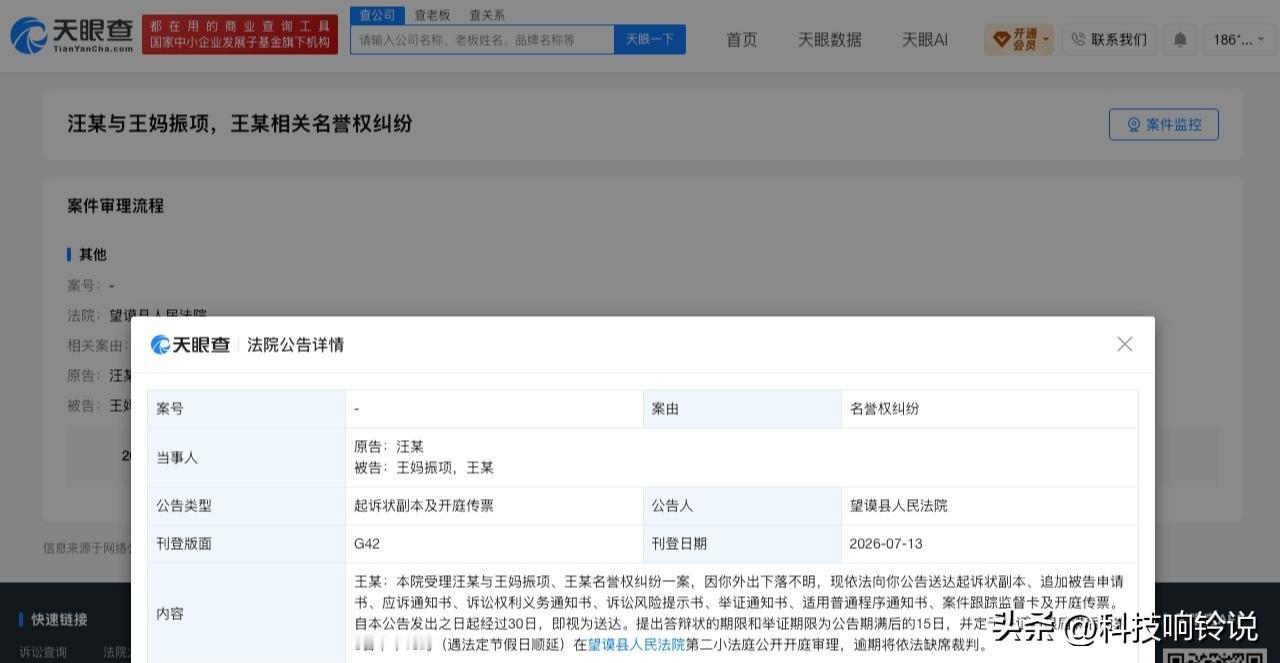
Task: Click the 原告：汪某 party text
Action: coord(389,447)
